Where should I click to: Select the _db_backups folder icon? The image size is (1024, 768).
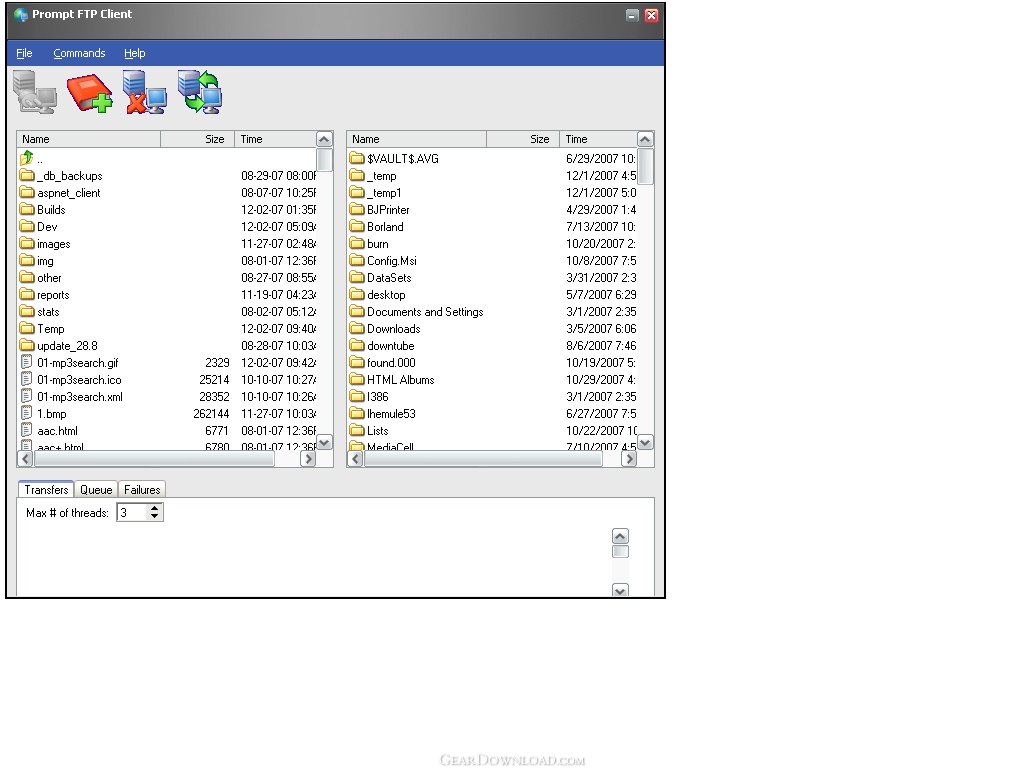(x=27, y=175)
